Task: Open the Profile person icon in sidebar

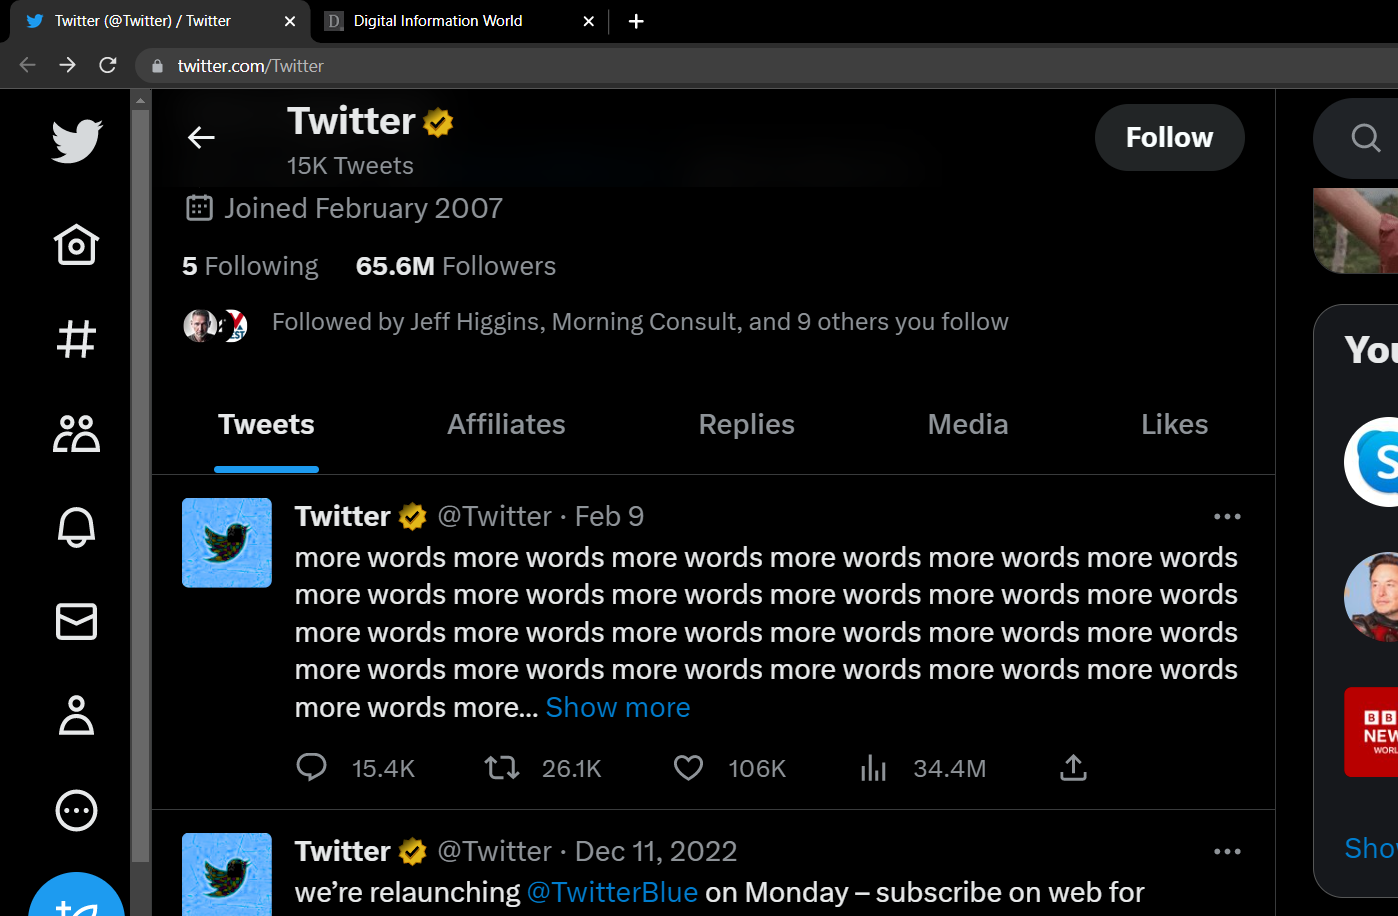Action: coord(77,715)
